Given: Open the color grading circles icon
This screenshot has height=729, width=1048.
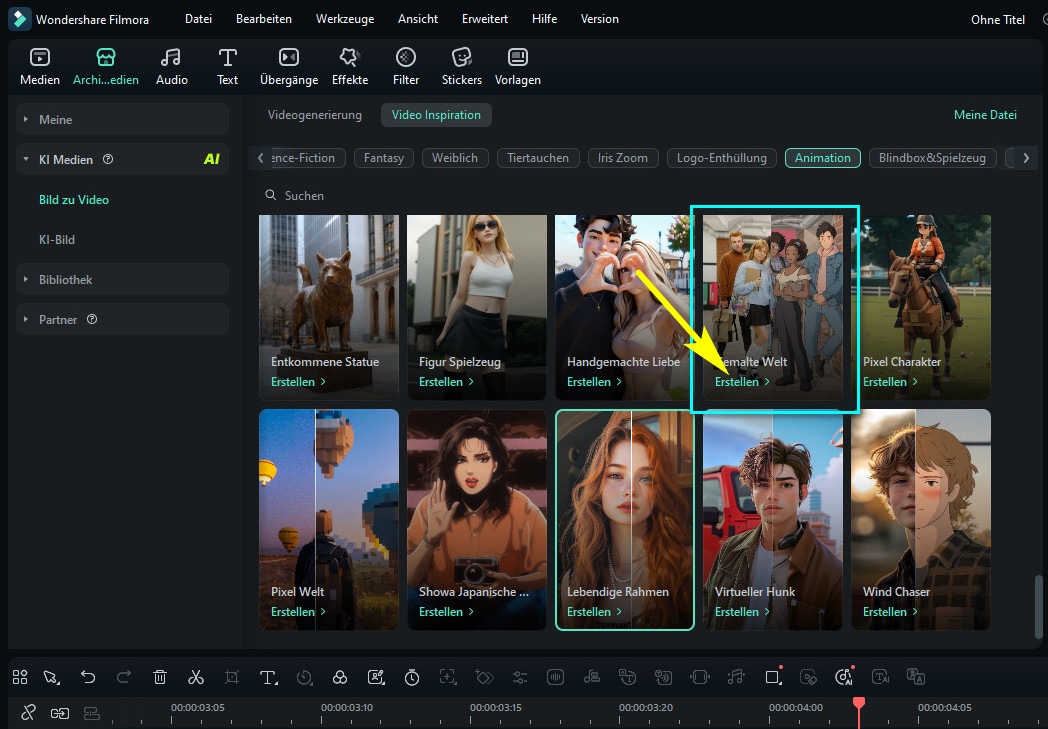Looking at the screenshot, I should point(340,677).
